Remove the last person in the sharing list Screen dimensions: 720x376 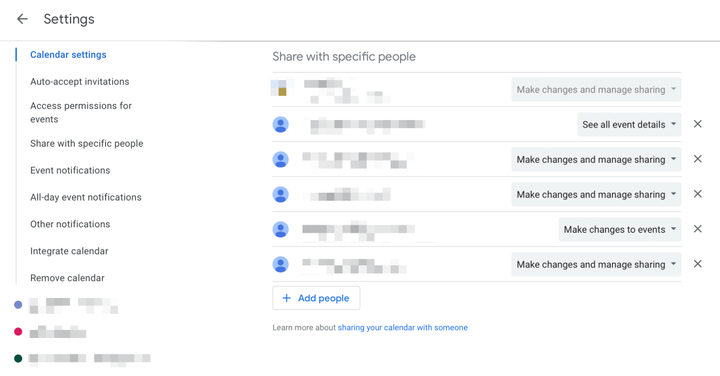(x=698, y=264)
